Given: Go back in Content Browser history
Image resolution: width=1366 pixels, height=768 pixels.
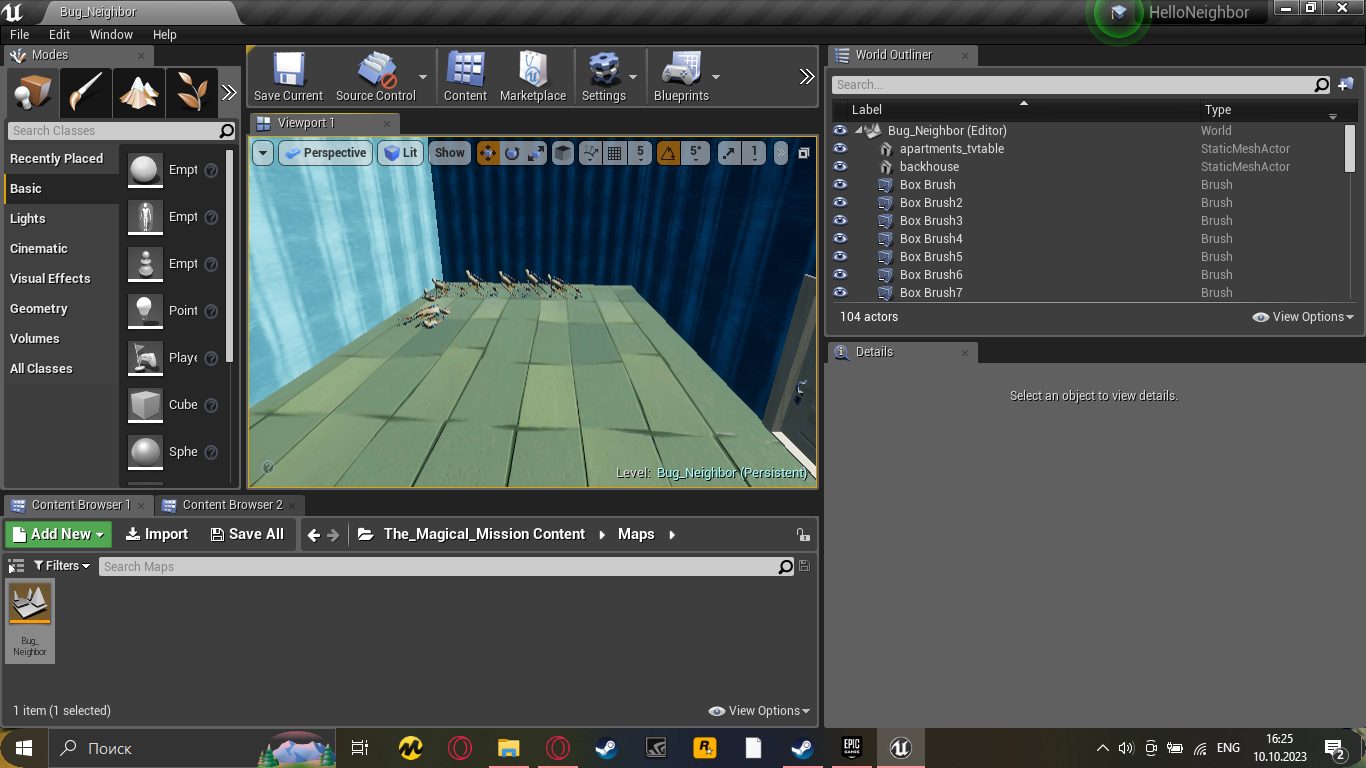Looking at the screenshot, I should (x=314, y=535).
